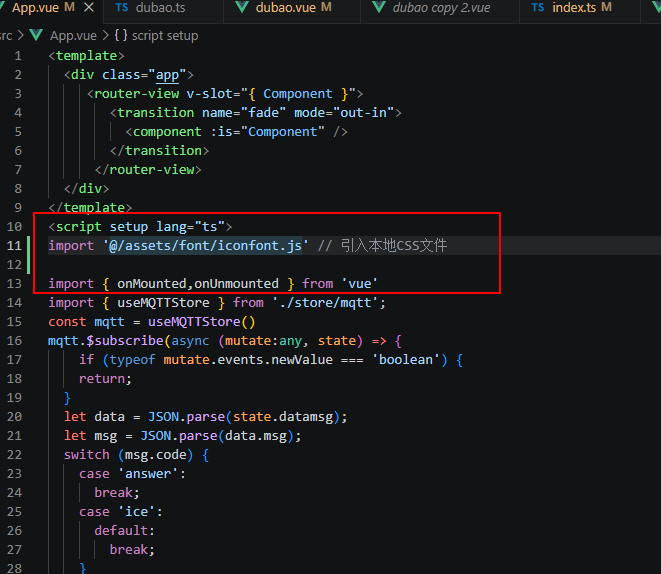The width and height of the screenshot is (661, 574).
Task: Click the '@/assets/font/iconfont.js' import path
Action: tap(206, 246)
